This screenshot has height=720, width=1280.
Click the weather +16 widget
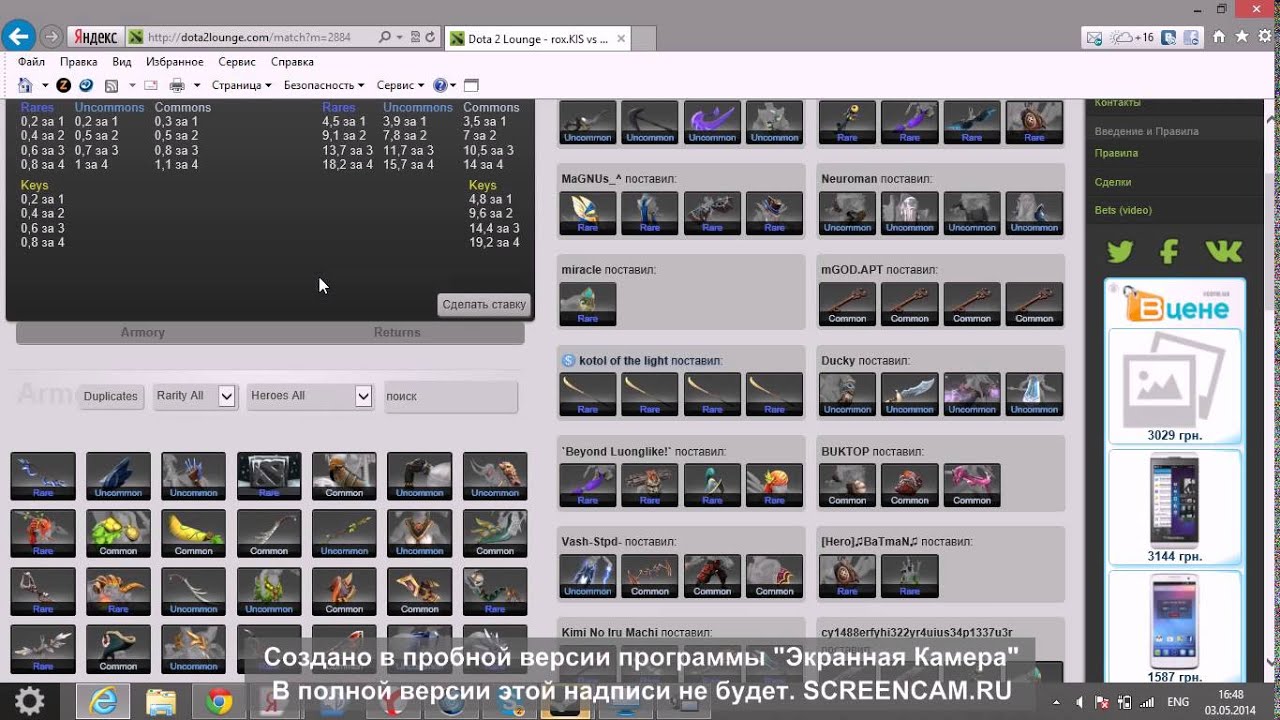point(1132,37)
